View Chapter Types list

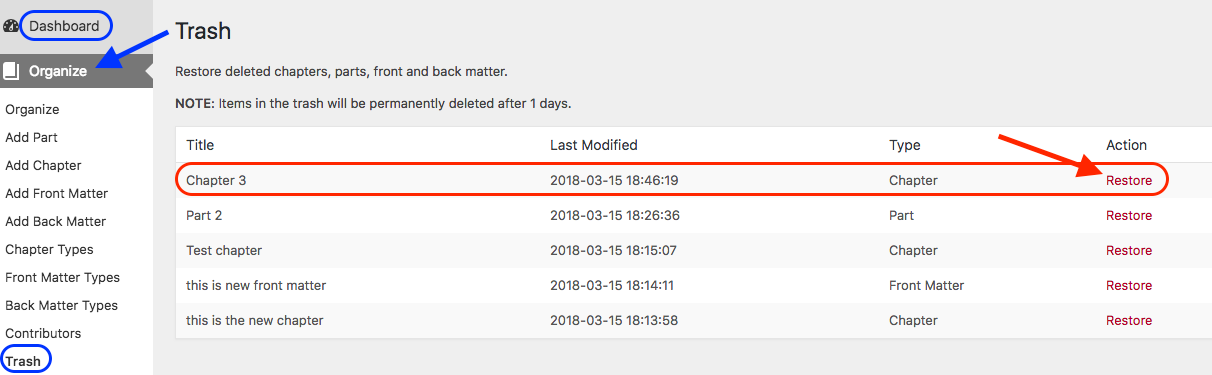pyautogui.click(x=49, y=250)
